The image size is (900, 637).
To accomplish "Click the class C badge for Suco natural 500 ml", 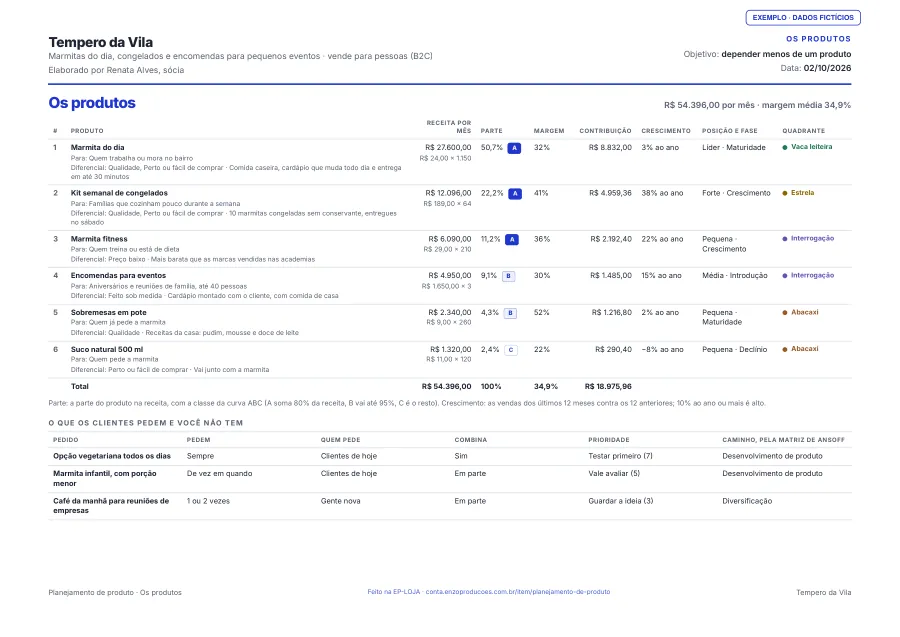I will tap(511, 350).
